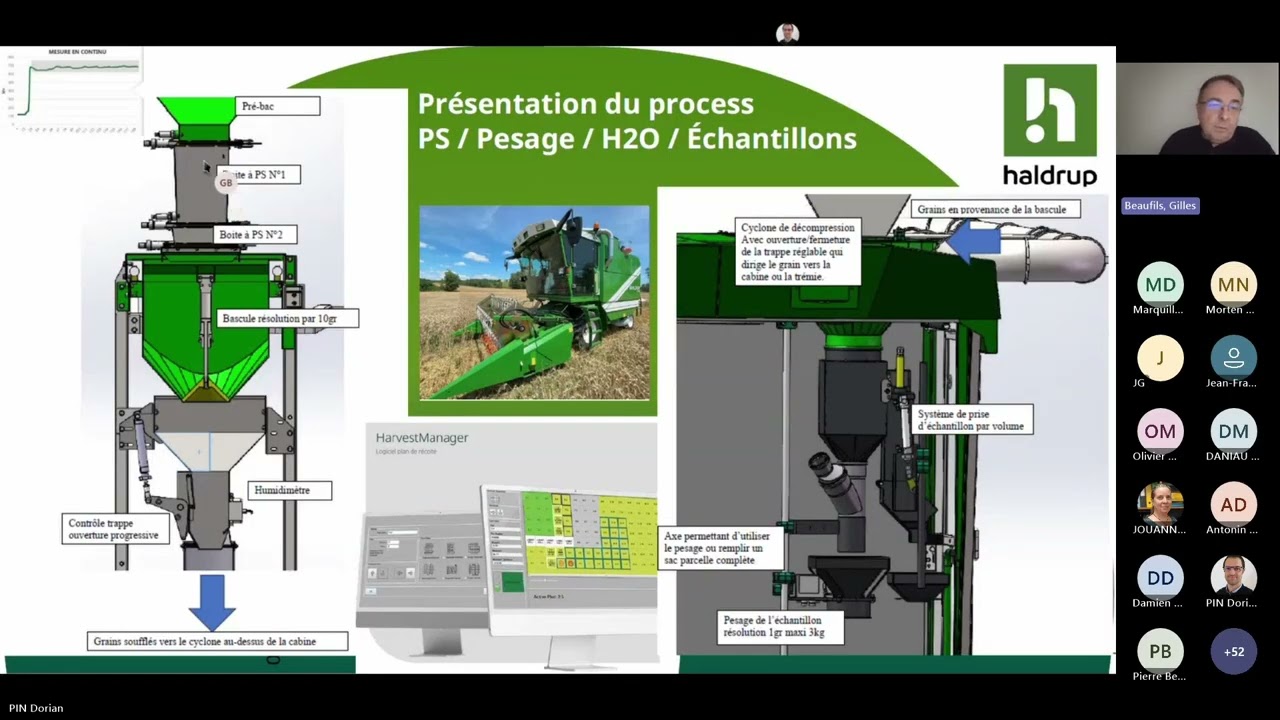Image resolution: width=1280 pixels, height=720 pixels.
Task: Click the Mesure en continu chart thumbnail
Action: pyautogui.click(x=74, y=91)
